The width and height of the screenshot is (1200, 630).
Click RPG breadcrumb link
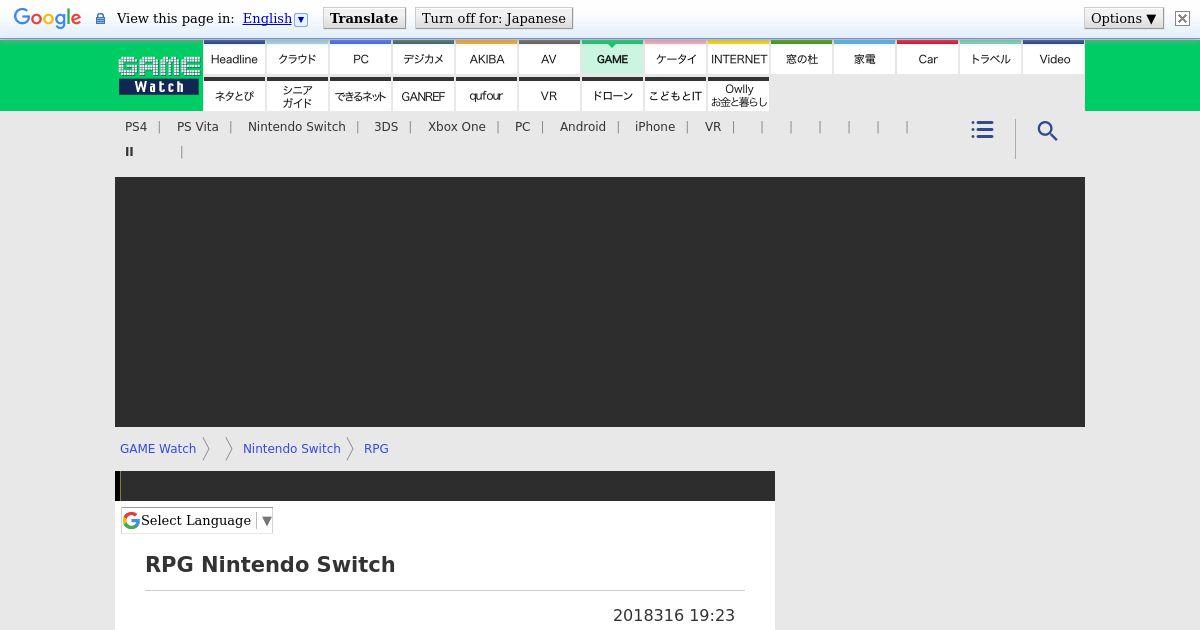tap(376, 449)
